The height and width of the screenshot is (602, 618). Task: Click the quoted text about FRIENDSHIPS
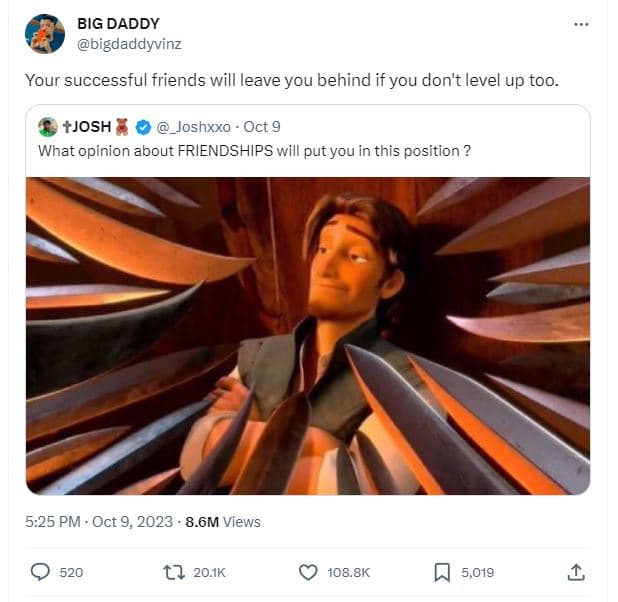pyautogui.click(x=254, y=151)
